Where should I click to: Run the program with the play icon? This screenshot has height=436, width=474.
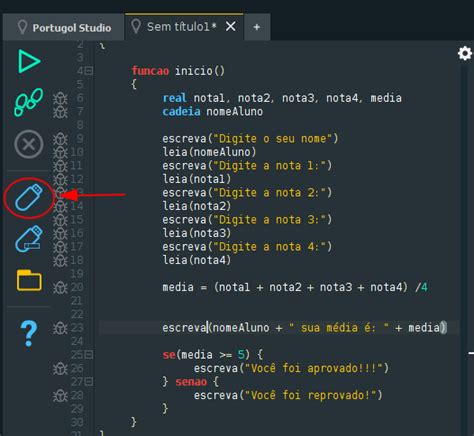[x=29, y=61]
